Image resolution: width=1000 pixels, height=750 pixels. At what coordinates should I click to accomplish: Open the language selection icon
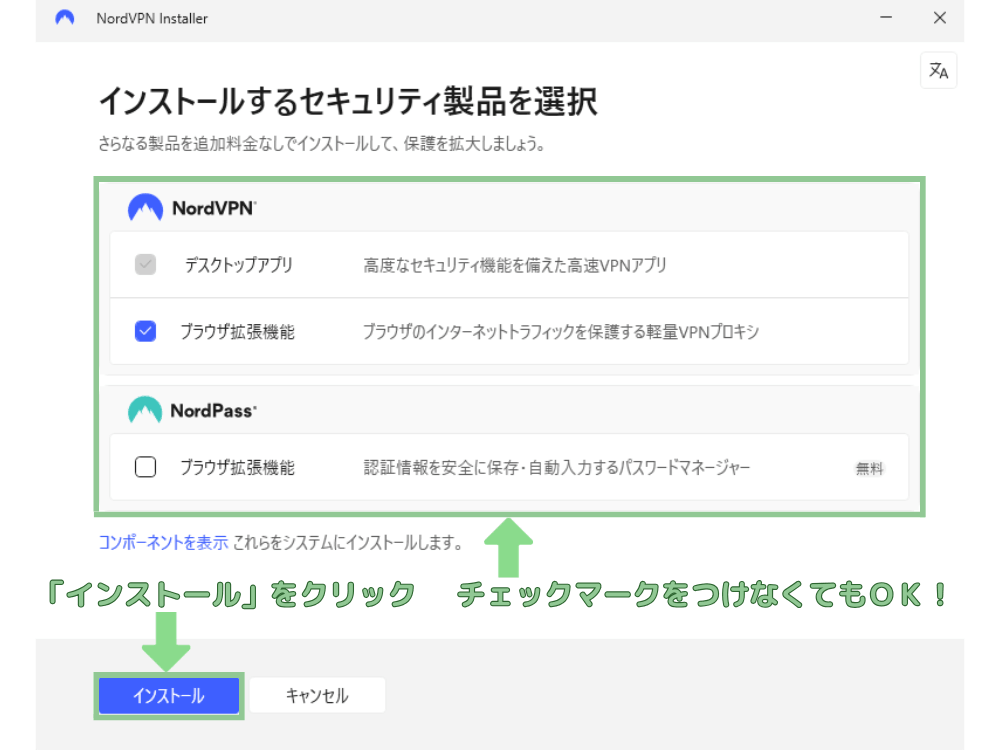click(x=938, y=70)
